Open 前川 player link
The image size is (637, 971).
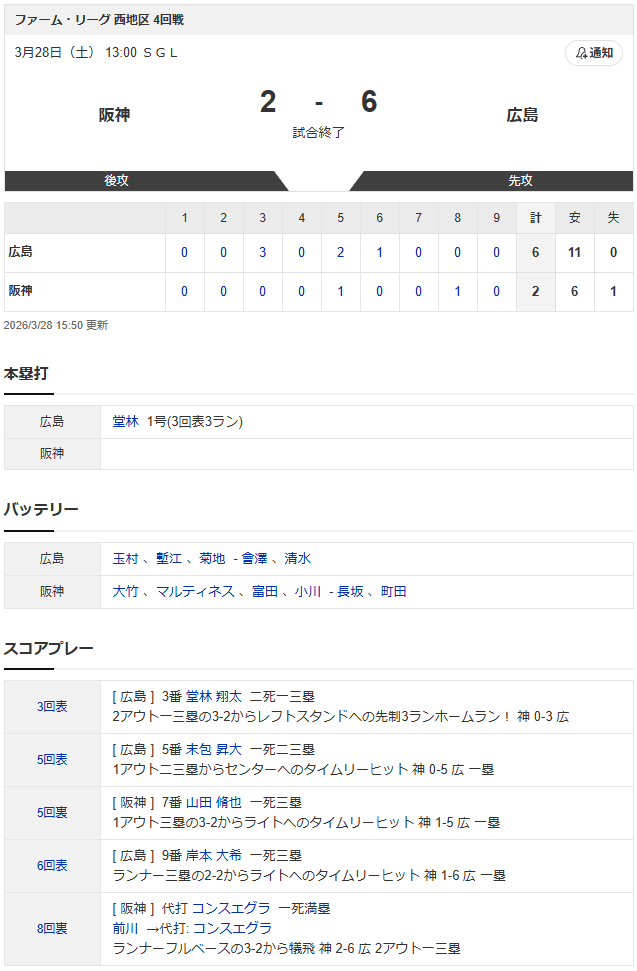[x=125, y=928]
